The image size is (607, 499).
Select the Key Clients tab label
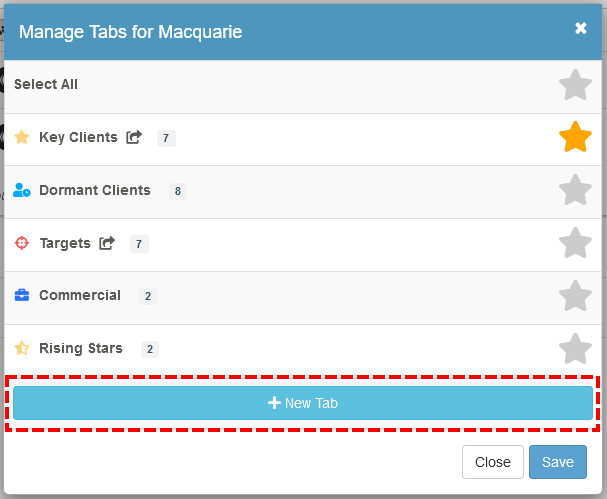[78, 137]
